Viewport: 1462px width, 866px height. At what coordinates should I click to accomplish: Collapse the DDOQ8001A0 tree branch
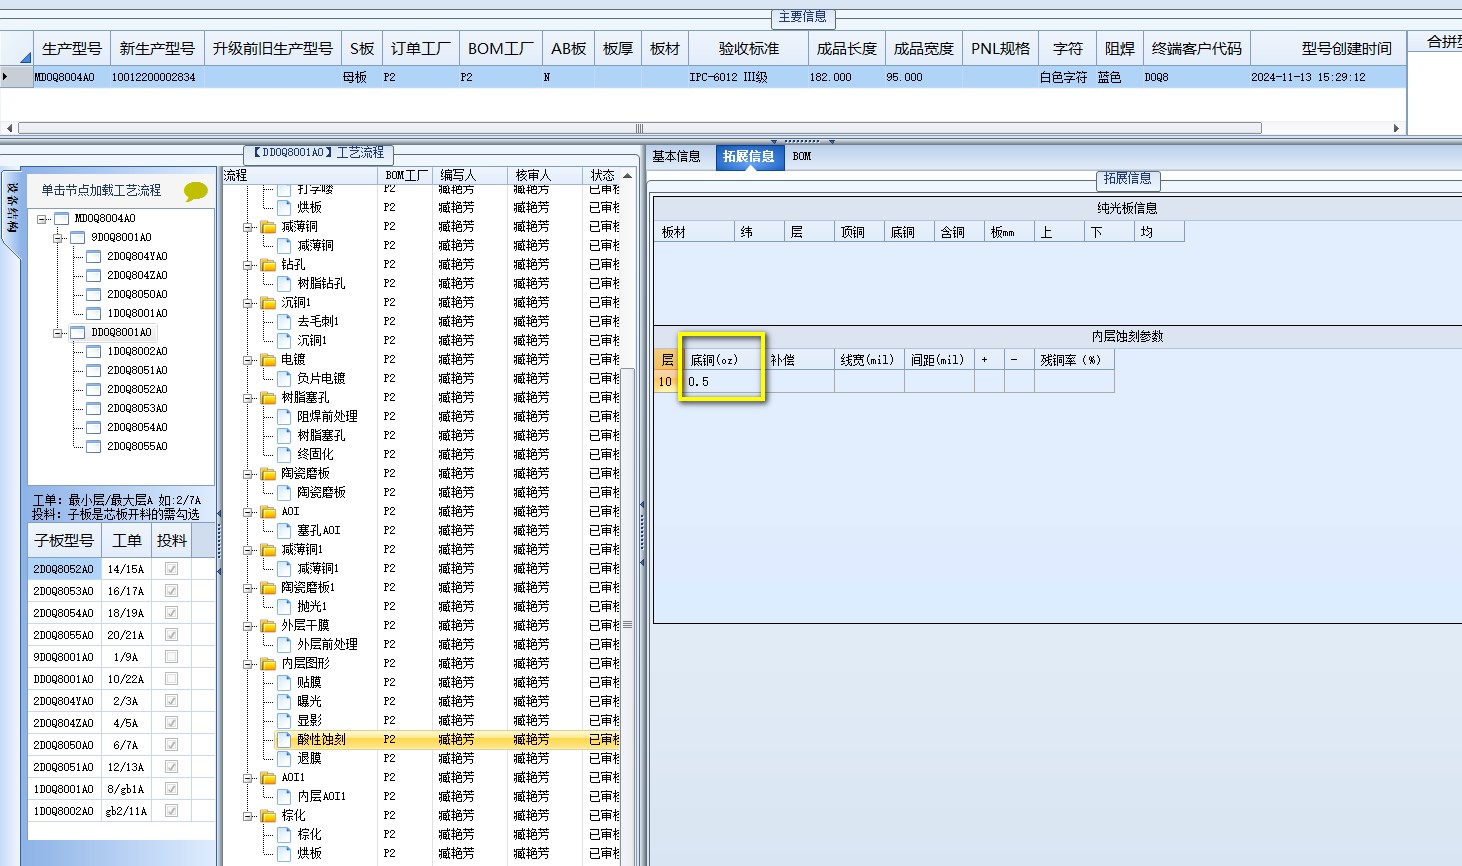59,333
